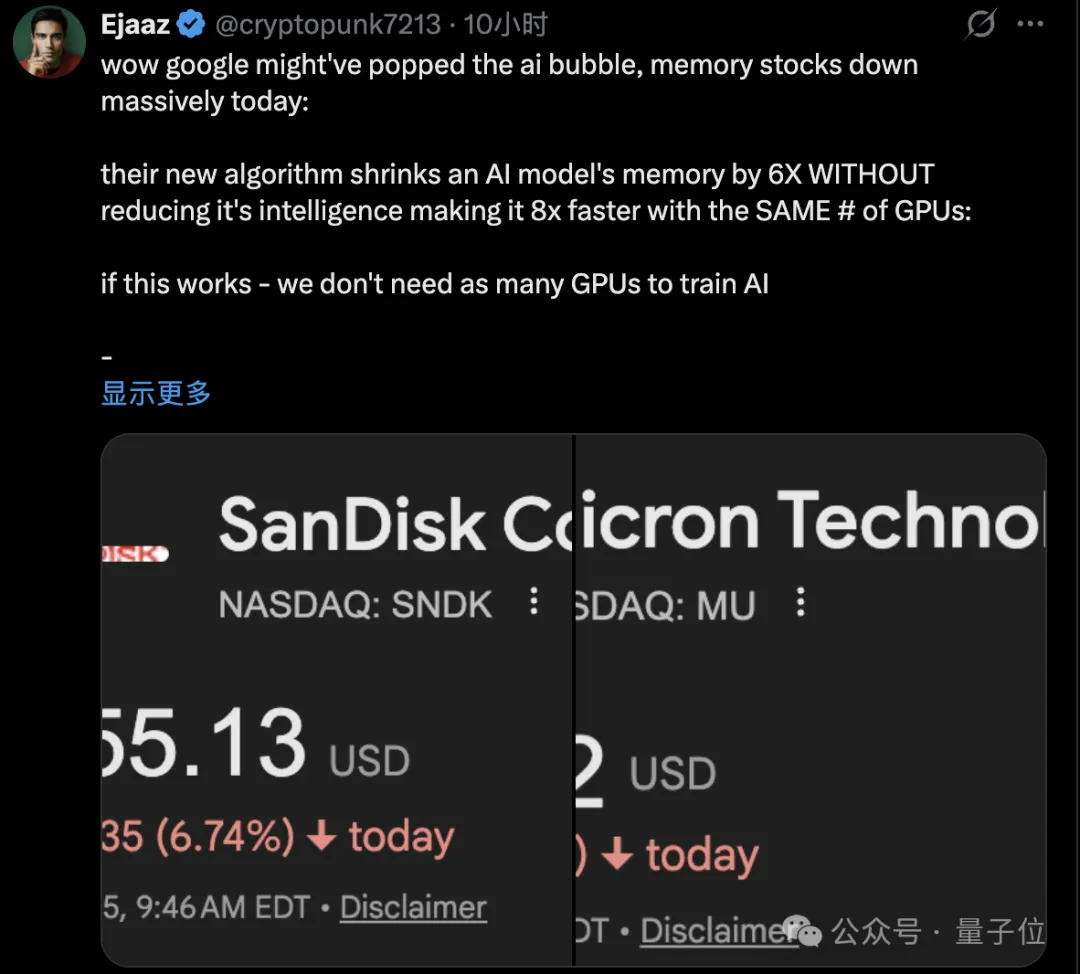The image size is (1080, 974).
Task: Click the 10小时 timestamp
Action: click(506, 24)
